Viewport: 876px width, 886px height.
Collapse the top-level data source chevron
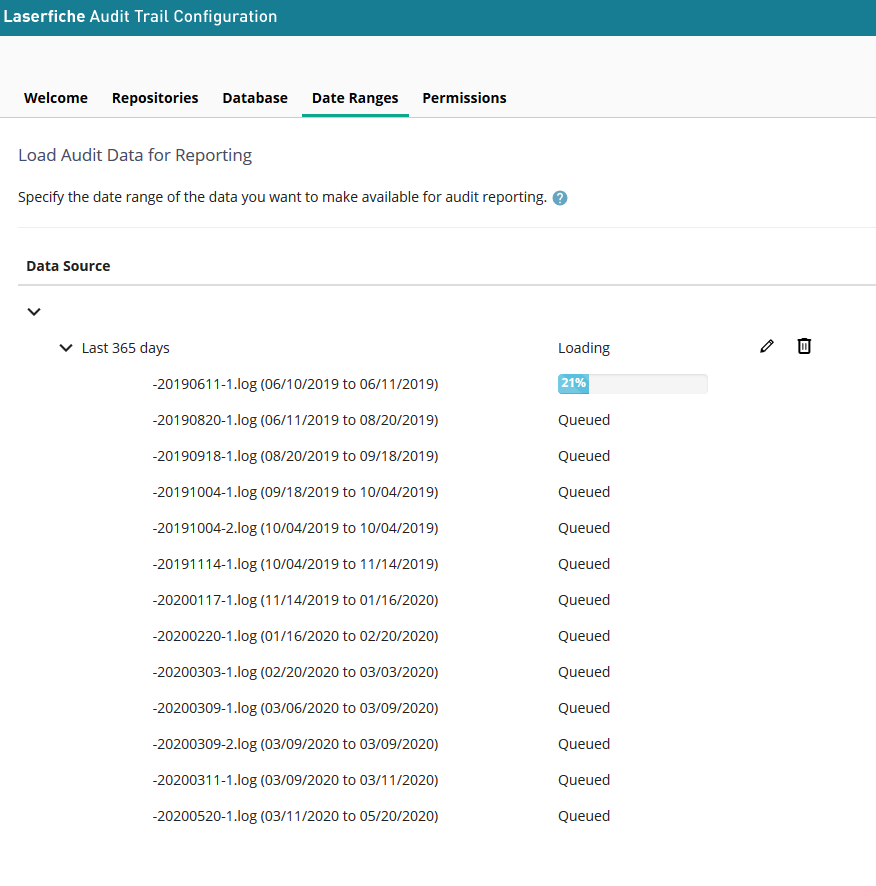tap(34, 312)
